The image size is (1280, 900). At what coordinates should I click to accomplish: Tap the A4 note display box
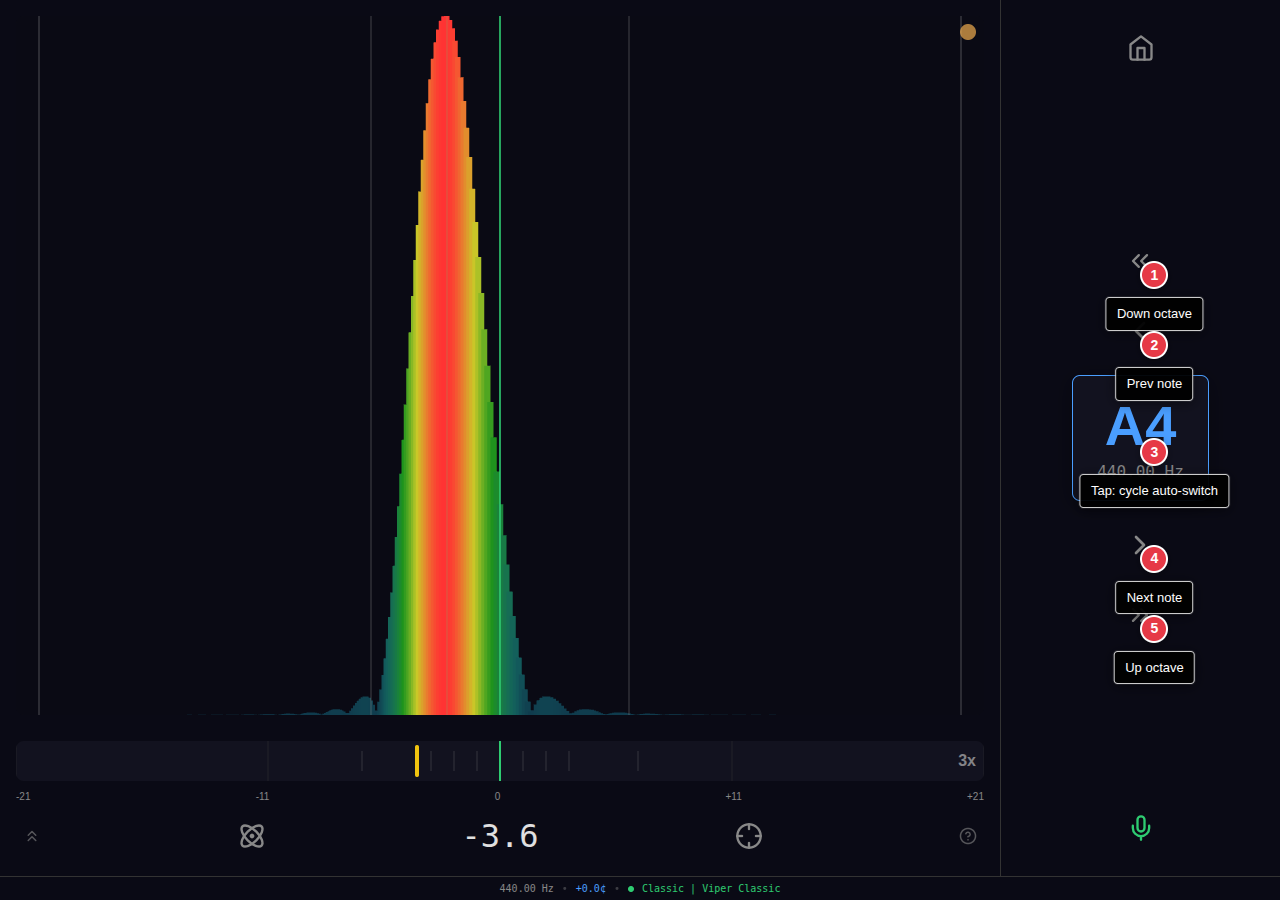pos(1140,418)
